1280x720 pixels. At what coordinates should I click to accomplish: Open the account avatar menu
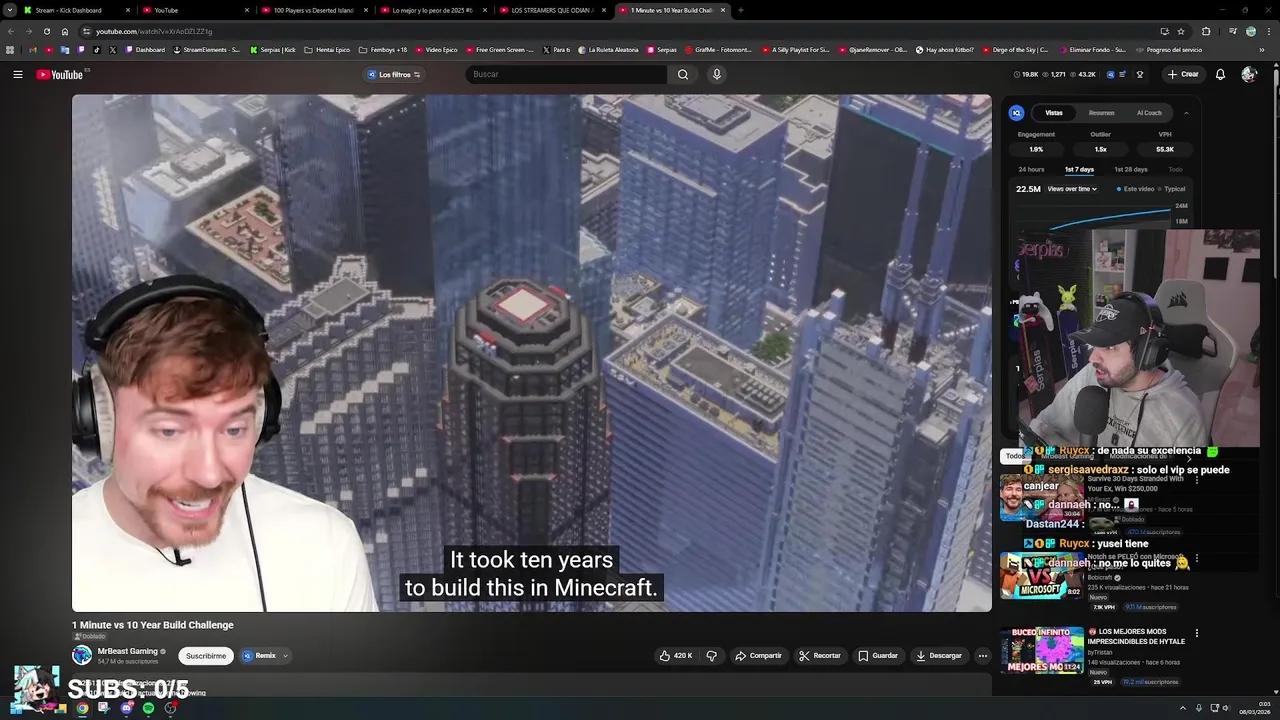point(1248,74)
